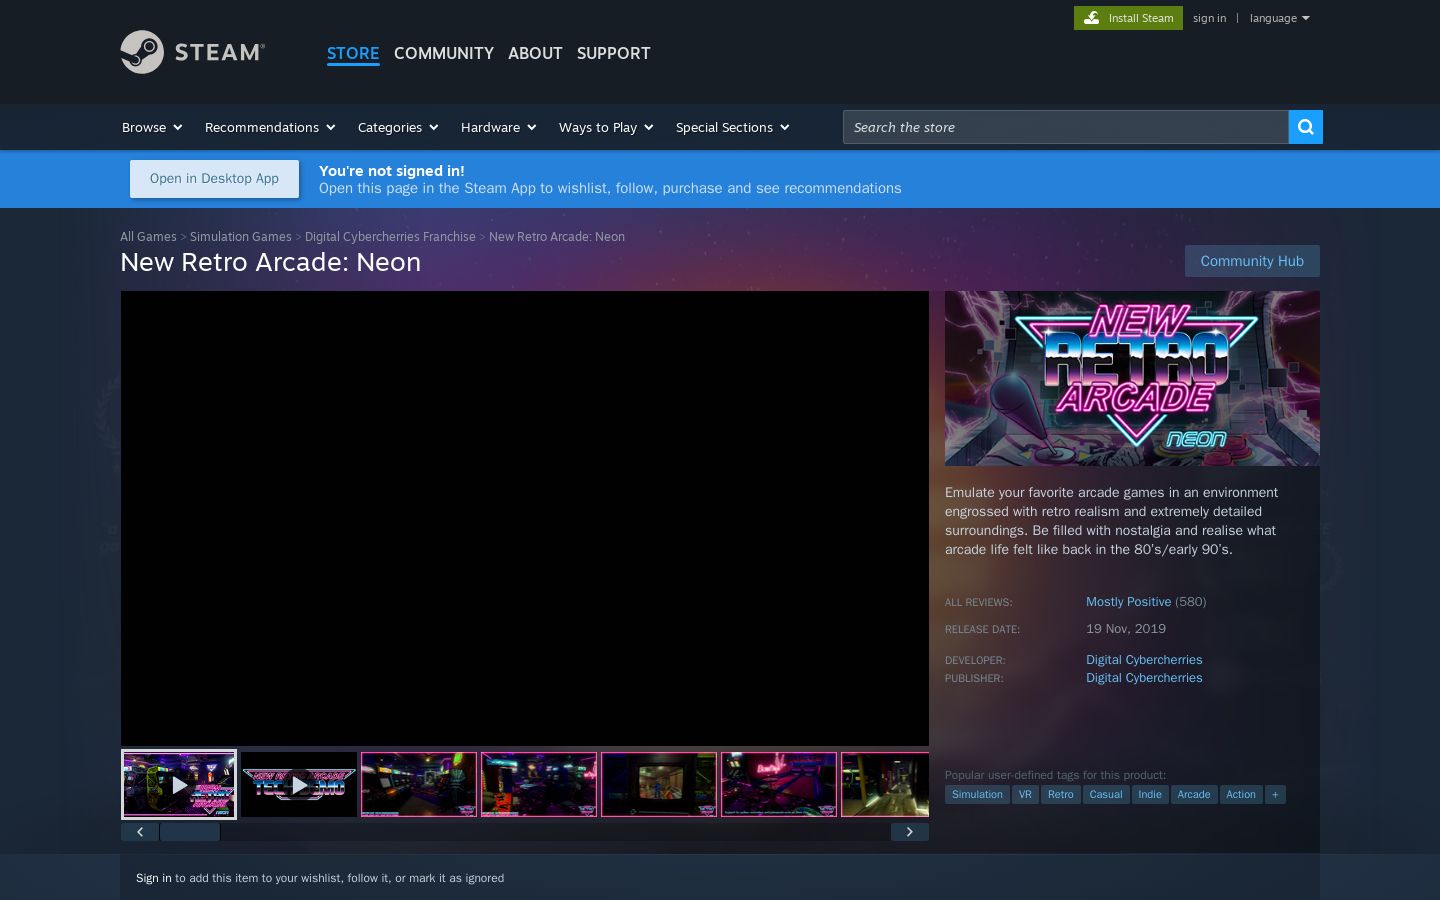
Task: Go to the ABOUT page
Action: (x=535, y=53)
